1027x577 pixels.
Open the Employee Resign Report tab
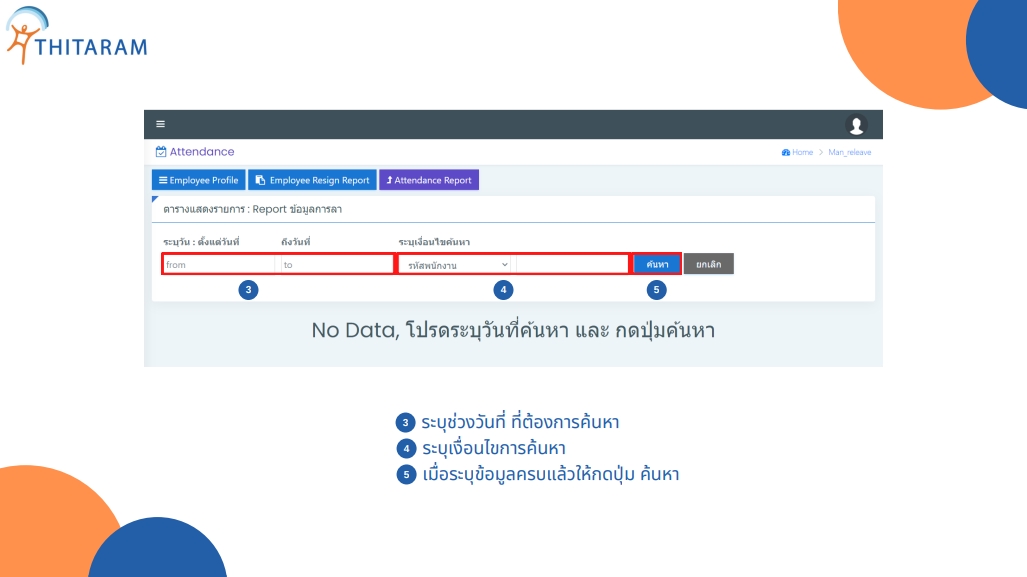click(312, 180)
